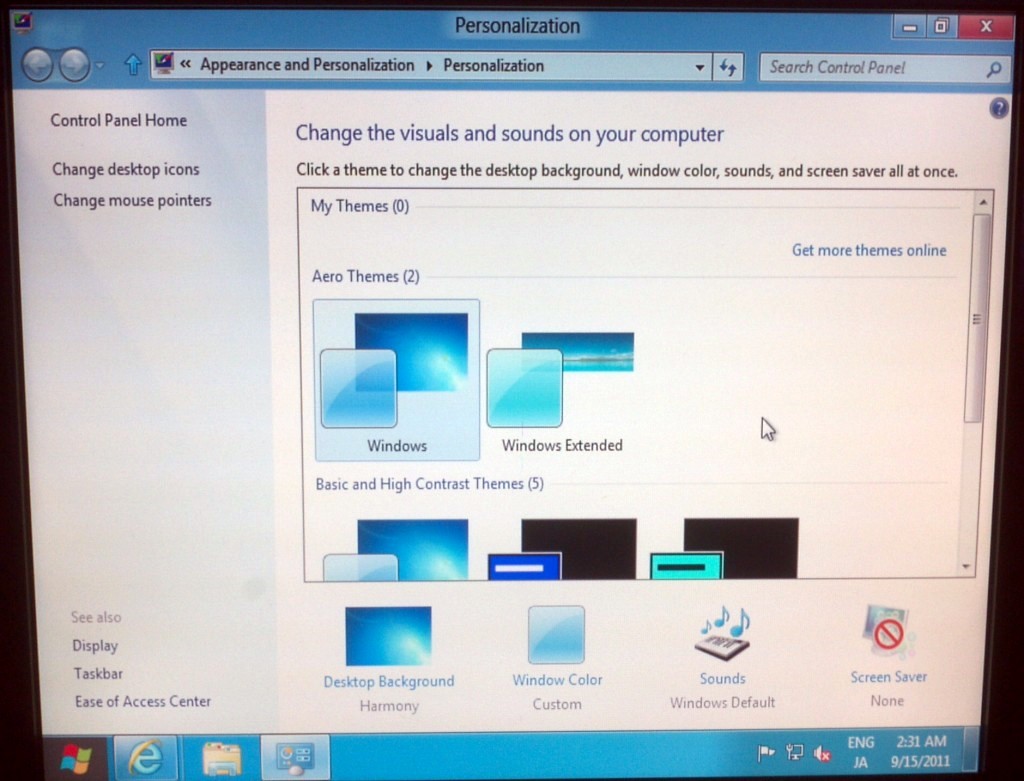Click Appearance and Personalization in breadcrumb
1024x781 pixels.
coord(307,65)
